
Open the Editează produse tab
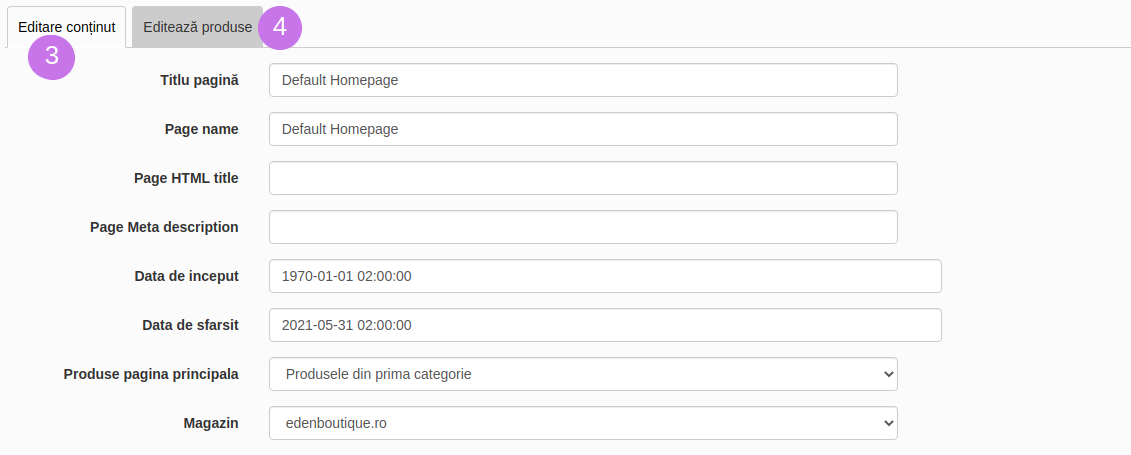[x=198, y=27]
